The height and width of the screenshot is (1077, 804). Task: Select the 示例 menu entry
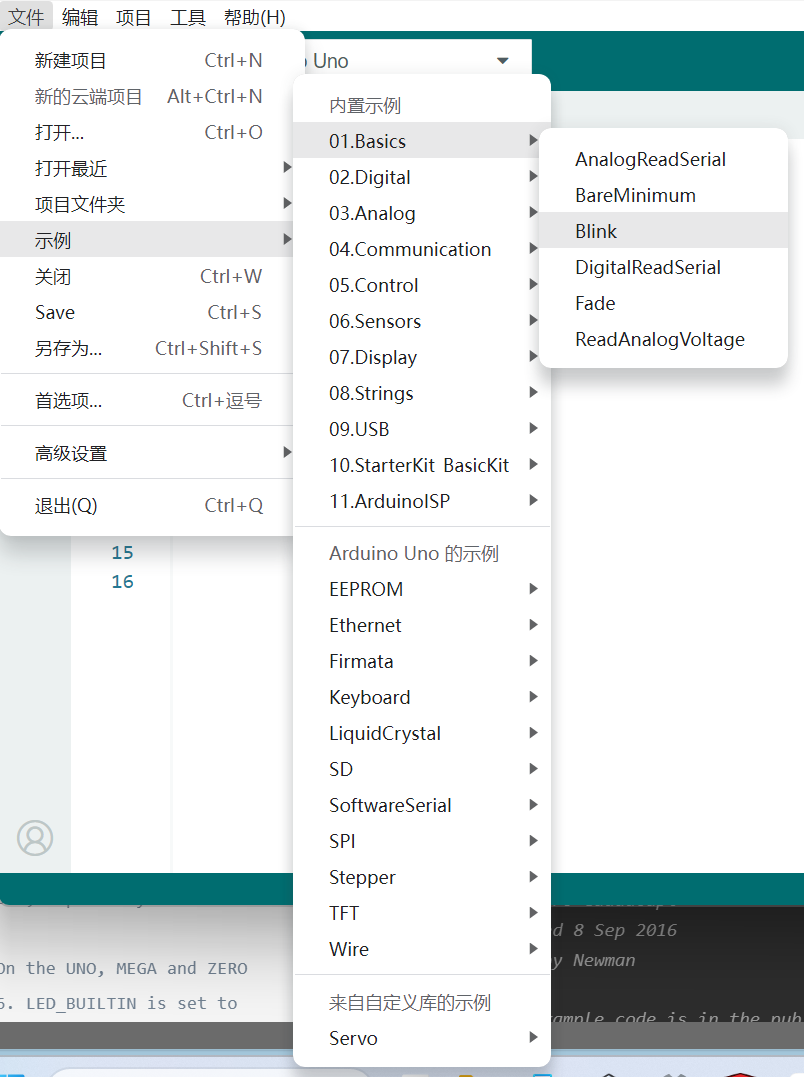[146, 240]
